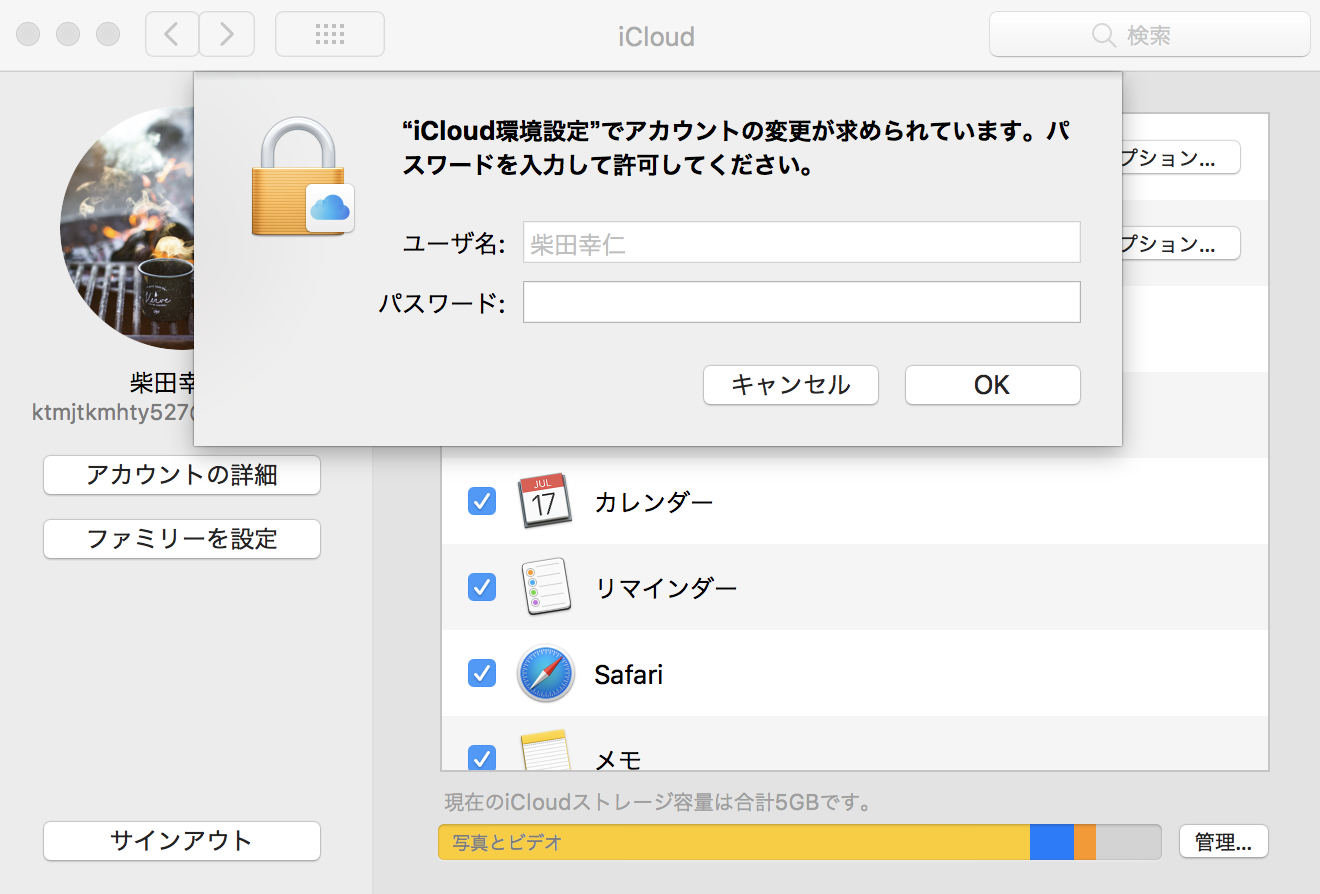The width and height of the screenshot is (1320, 894).
Task: Click the サインアウト button
Action: [182, 841]
